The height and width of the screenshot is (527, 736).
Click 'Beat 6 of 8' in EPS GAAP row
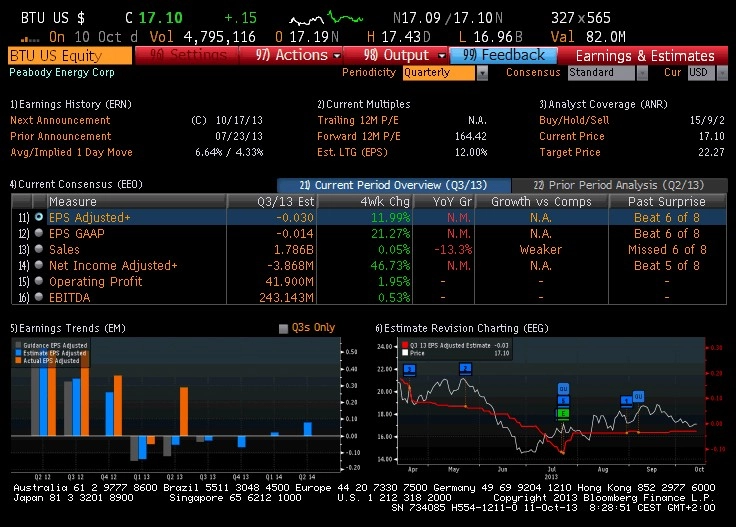[667, 233]
